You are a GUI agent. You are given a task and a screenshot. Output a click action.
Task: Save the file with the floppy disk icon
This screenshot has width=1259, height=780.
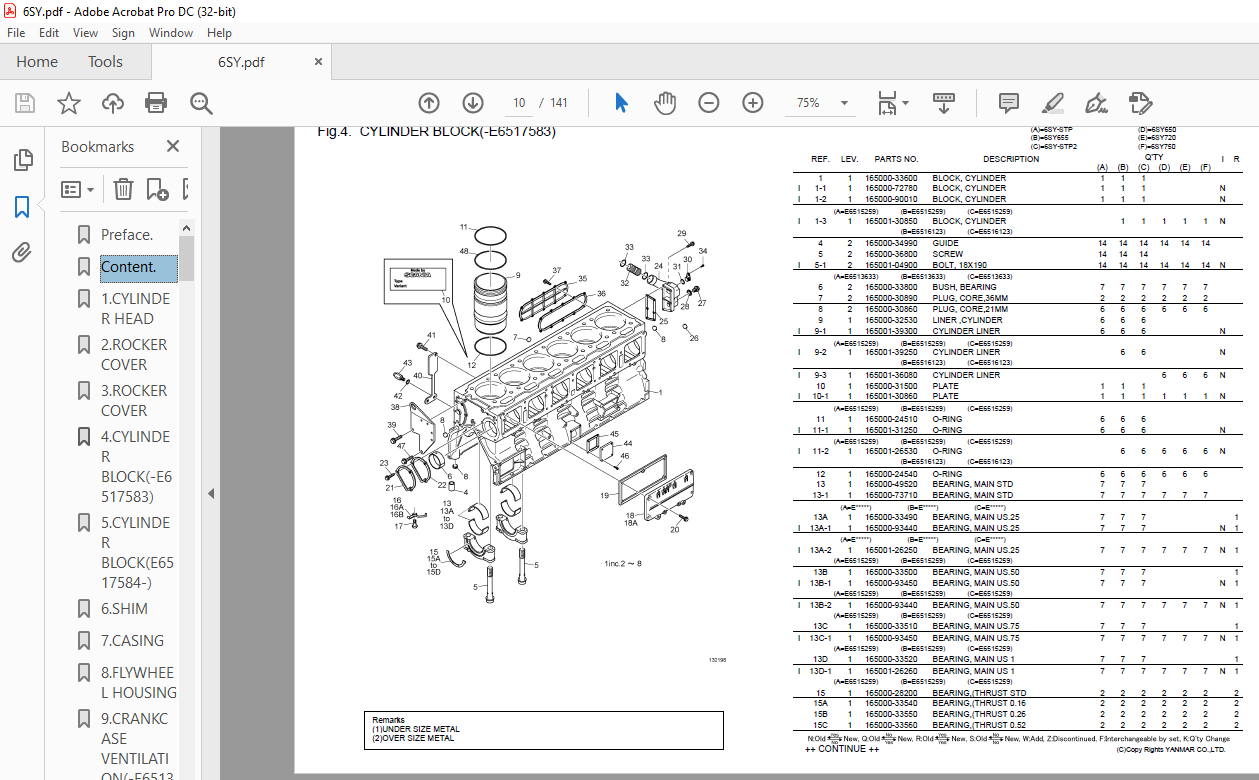click(25, 103)
